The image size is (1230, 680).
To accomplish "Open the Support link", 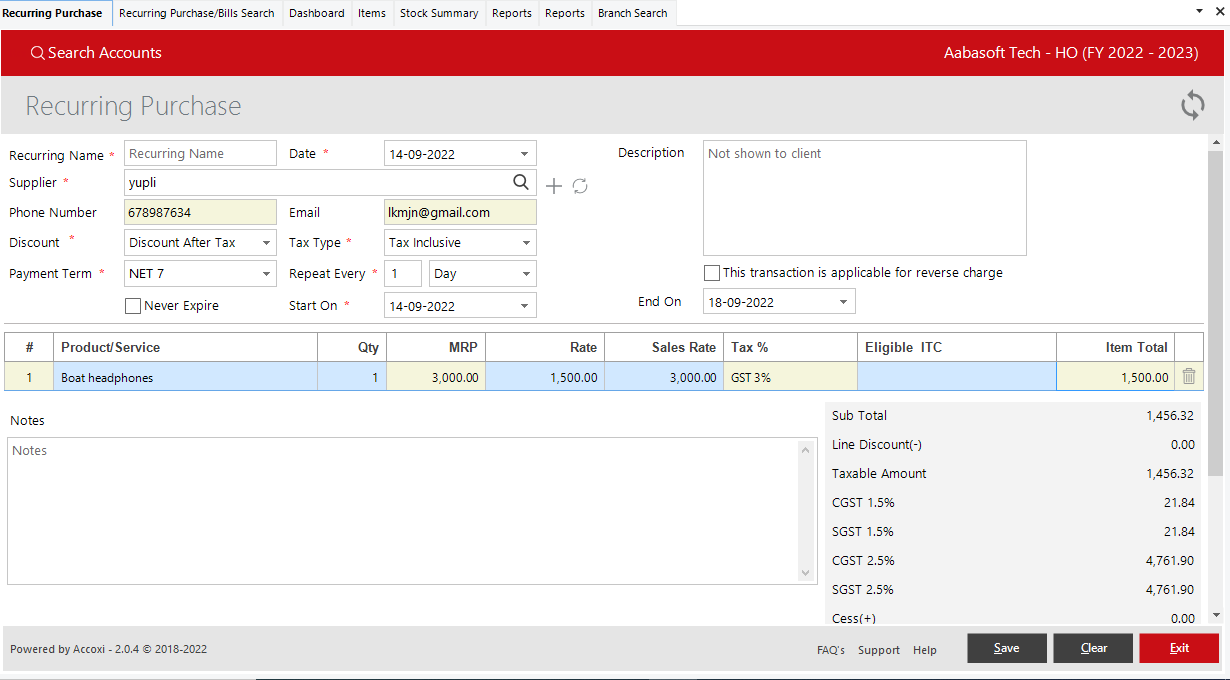I will [x=879, y=650].
